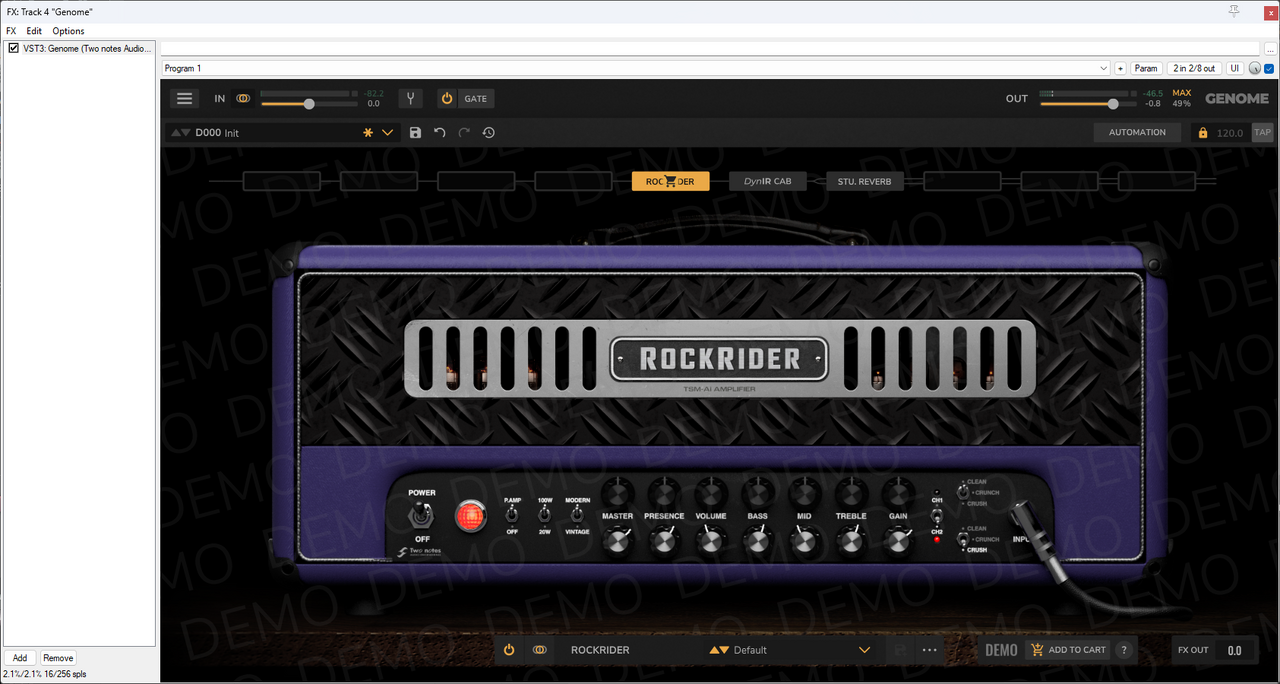Click the Param button
This screenshot has height=684, width=1280.
(1146, 68)
